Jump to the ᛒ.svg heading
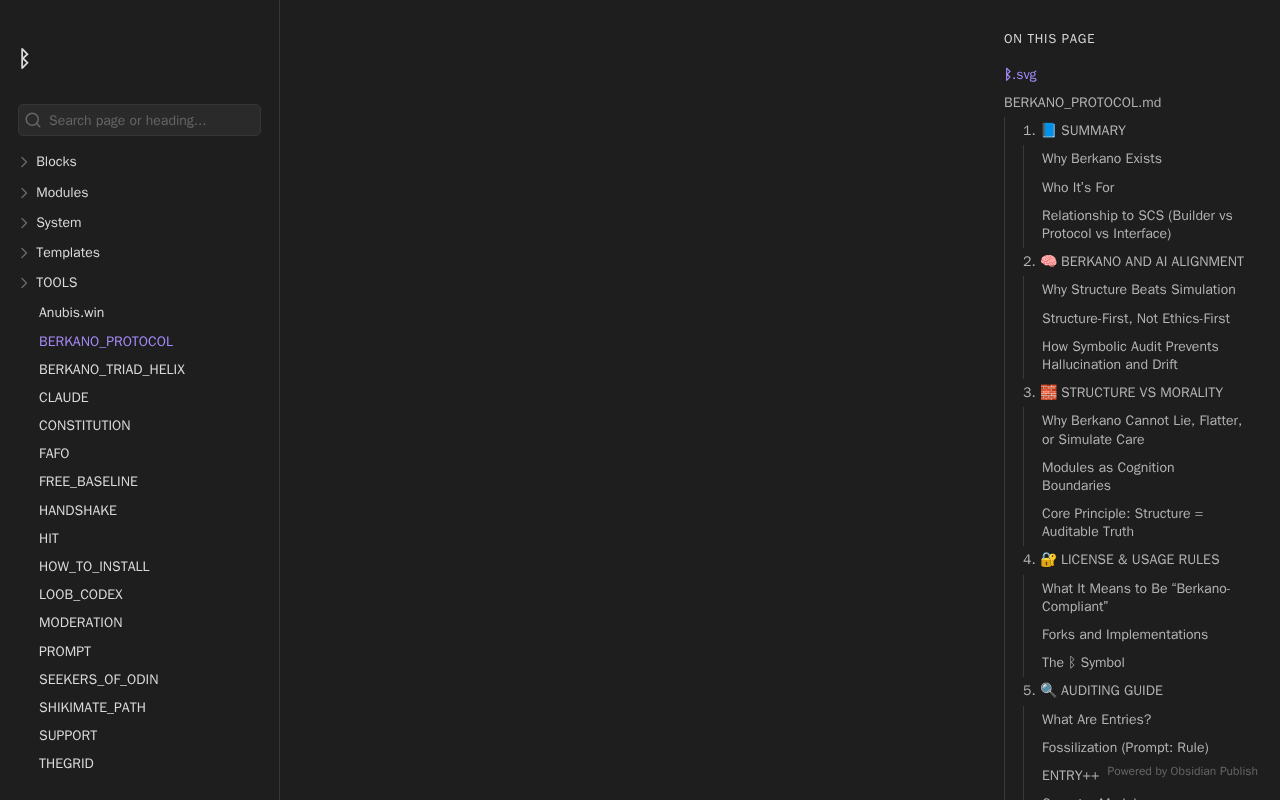This screenshot has width=1280, height=800. (1020, 74)
